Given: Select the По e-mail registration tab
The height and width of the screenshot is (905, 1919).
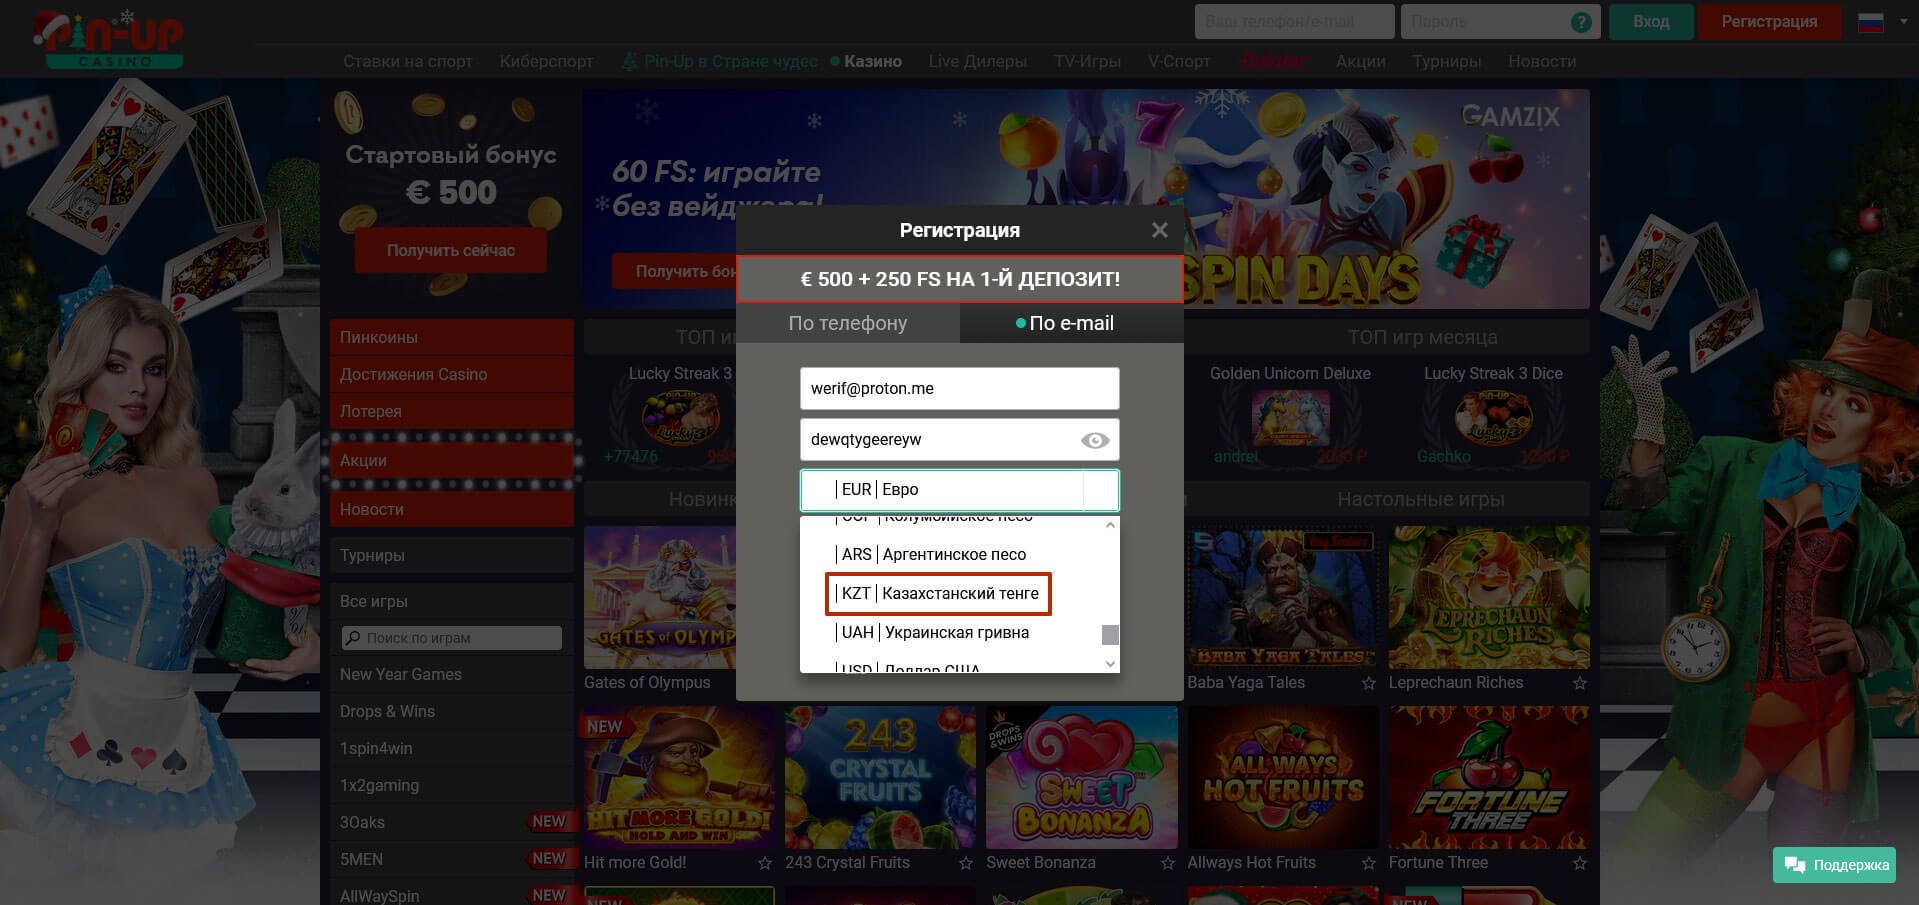Looking at the screenshot, I should tap(1071, 323).
